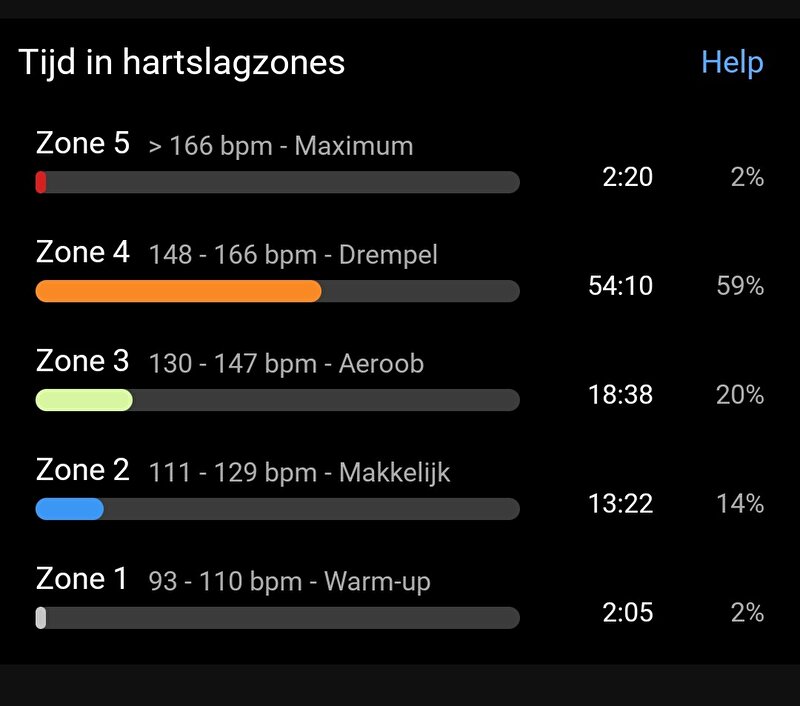
Task: Click the 93 - 110 bpm - Warm-up text
Action: point(289,582)
